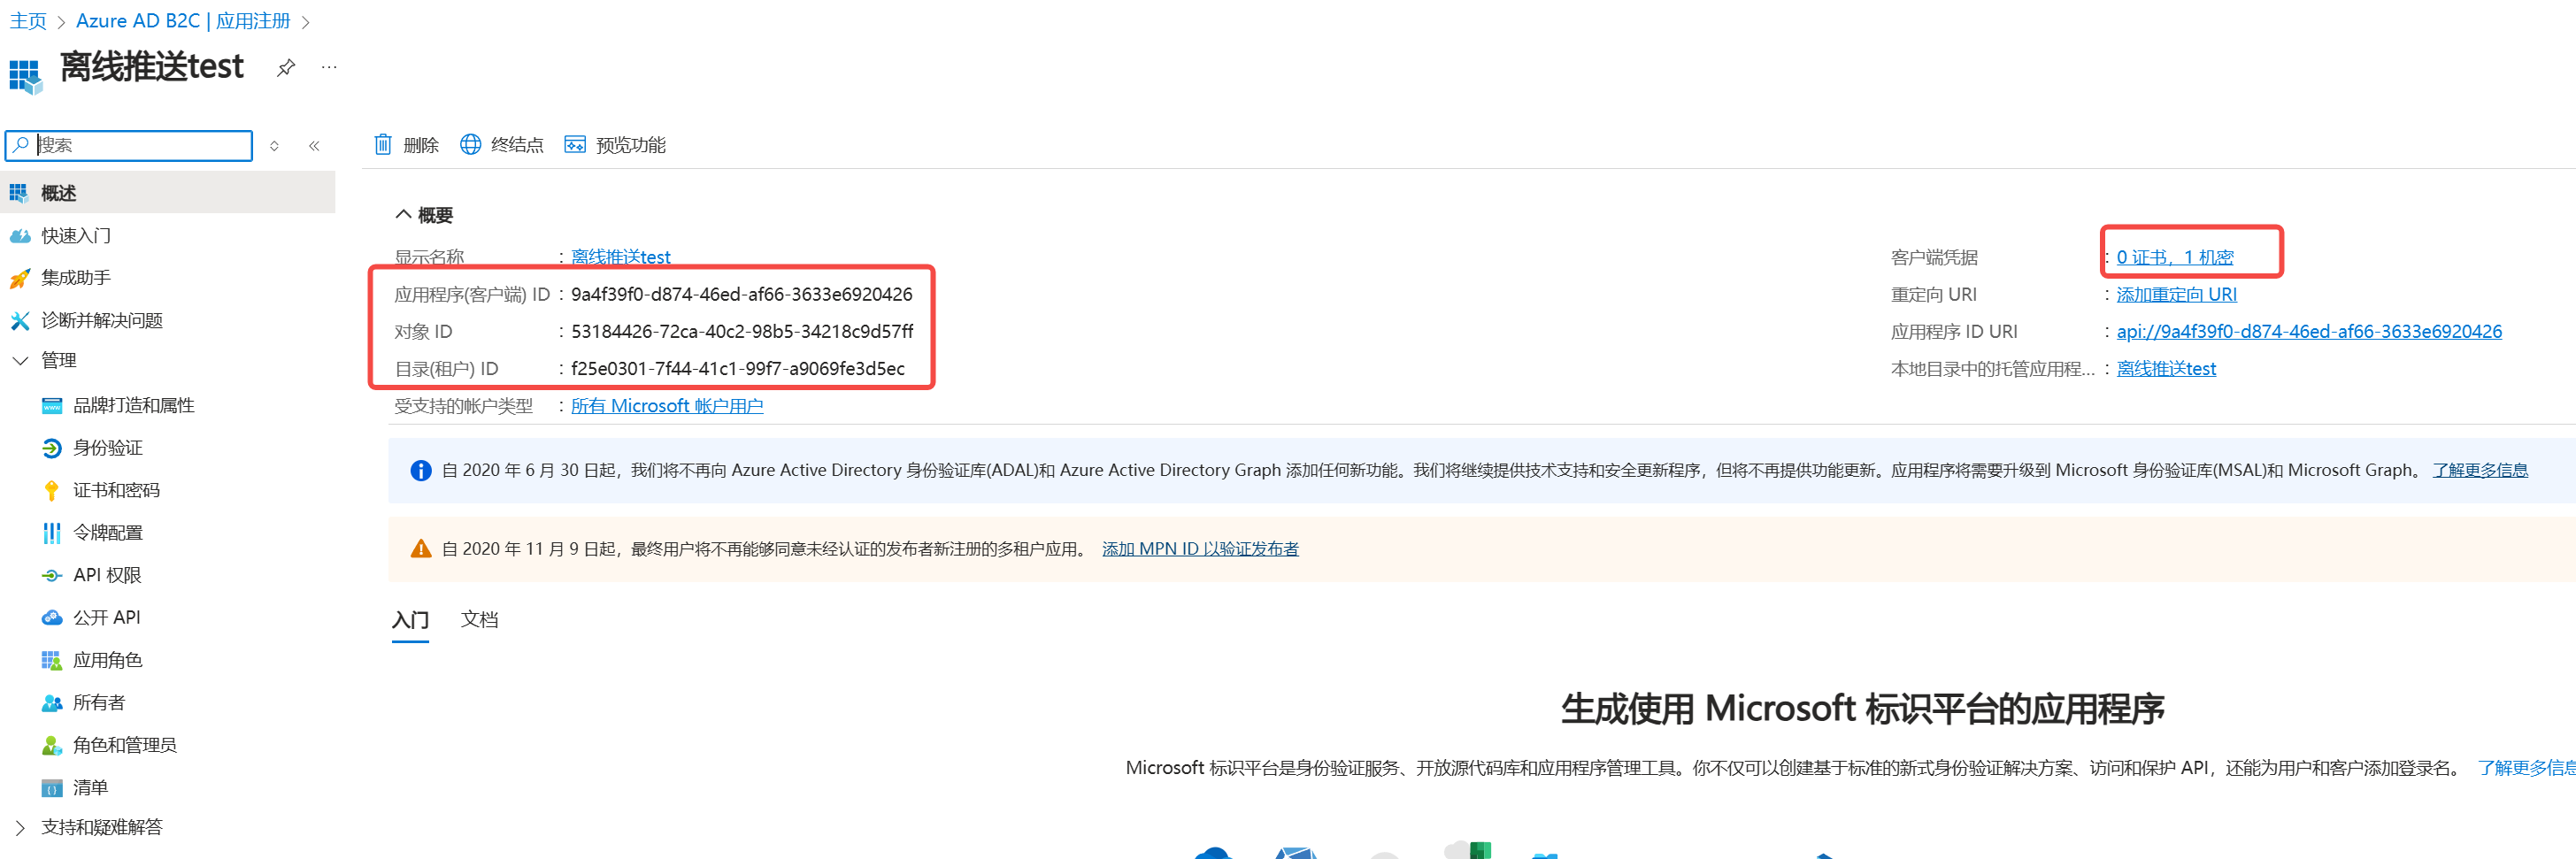2576x859 pixels.
Task: Open 终结点 (Endpoints) panel
Action: coord(502,144)
